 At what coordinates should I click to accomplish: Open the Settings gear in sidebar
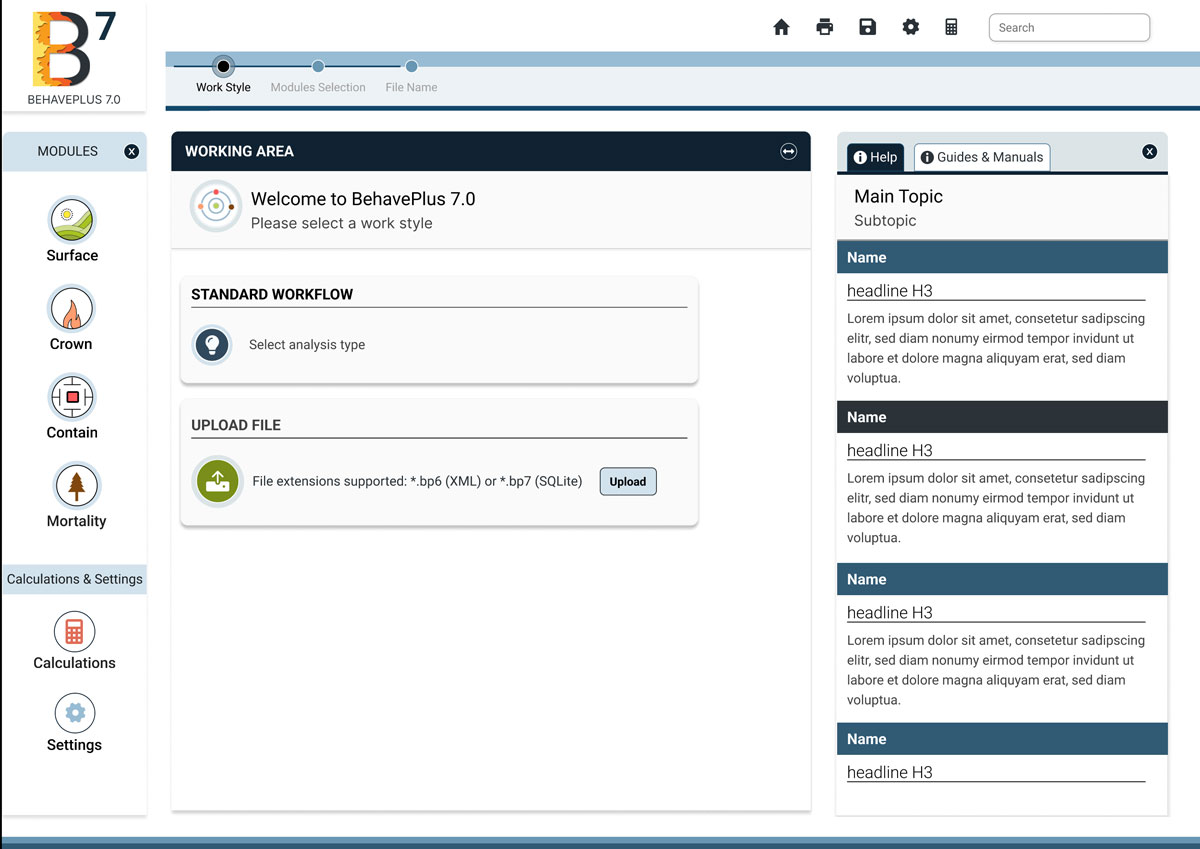74,712
